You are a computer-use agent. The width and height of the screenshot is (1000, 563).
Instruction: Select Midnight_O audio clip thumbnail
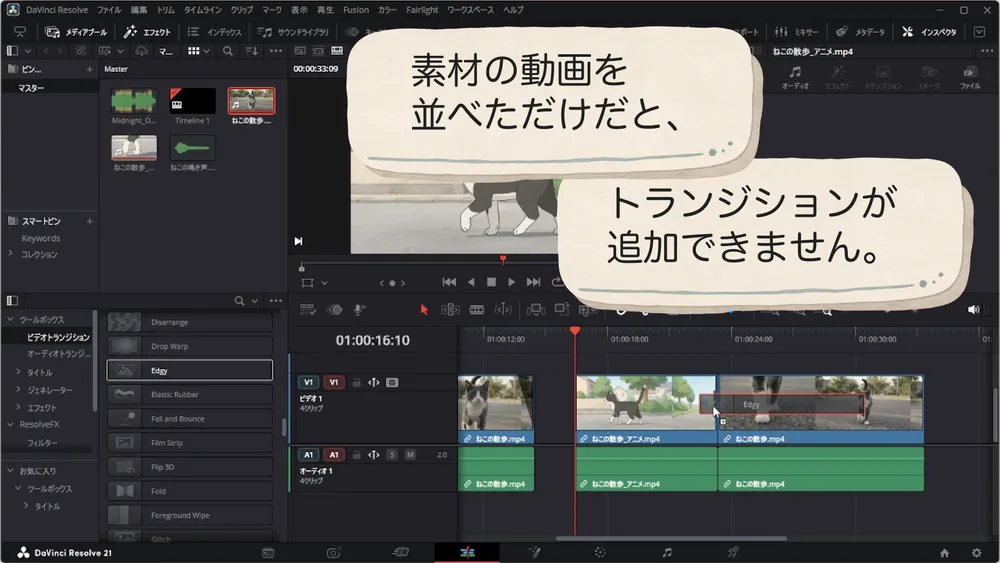(x=133, y=101)
